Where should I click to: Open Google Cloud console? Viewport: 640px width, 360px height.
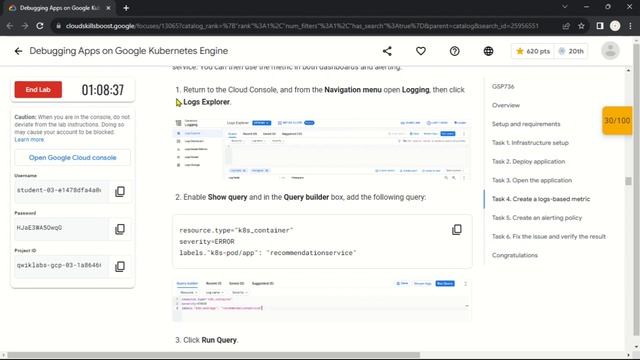click(73, 158)
